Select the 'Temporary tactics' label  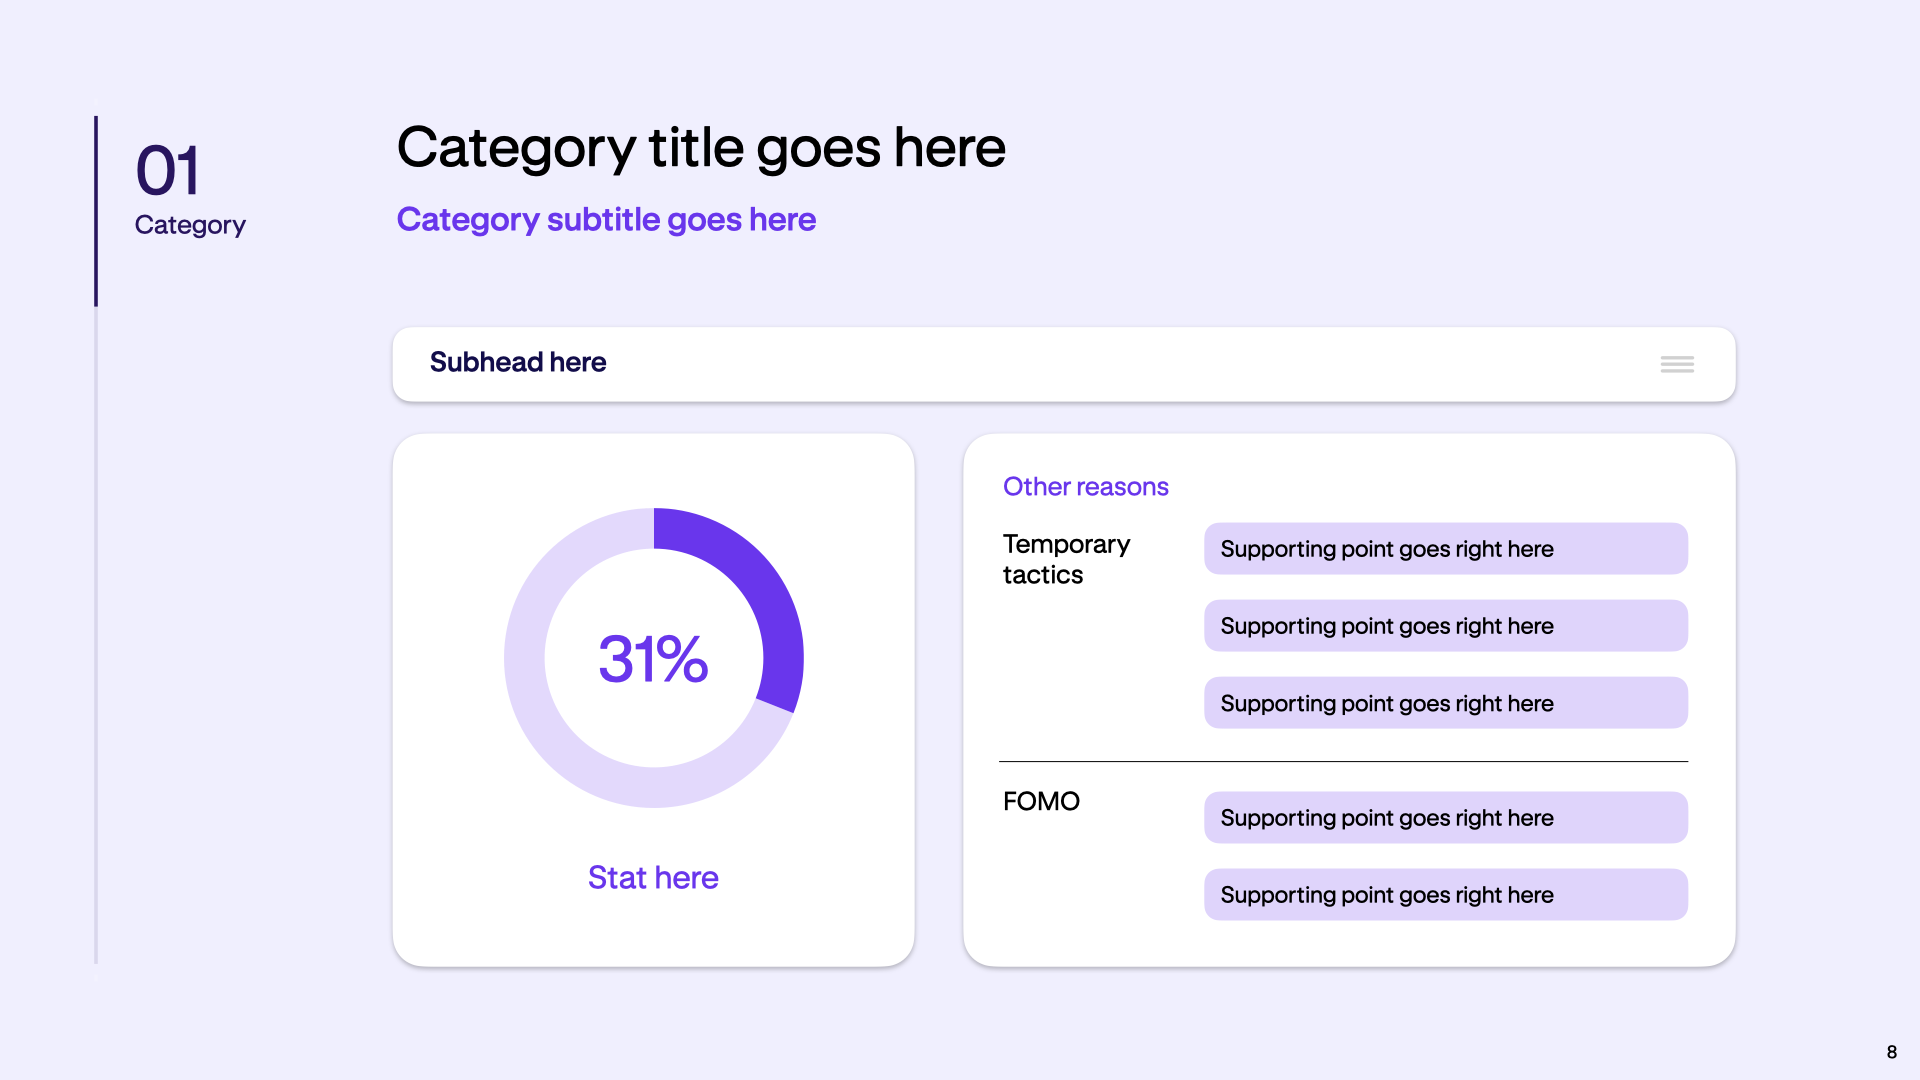click(1066, 559)
